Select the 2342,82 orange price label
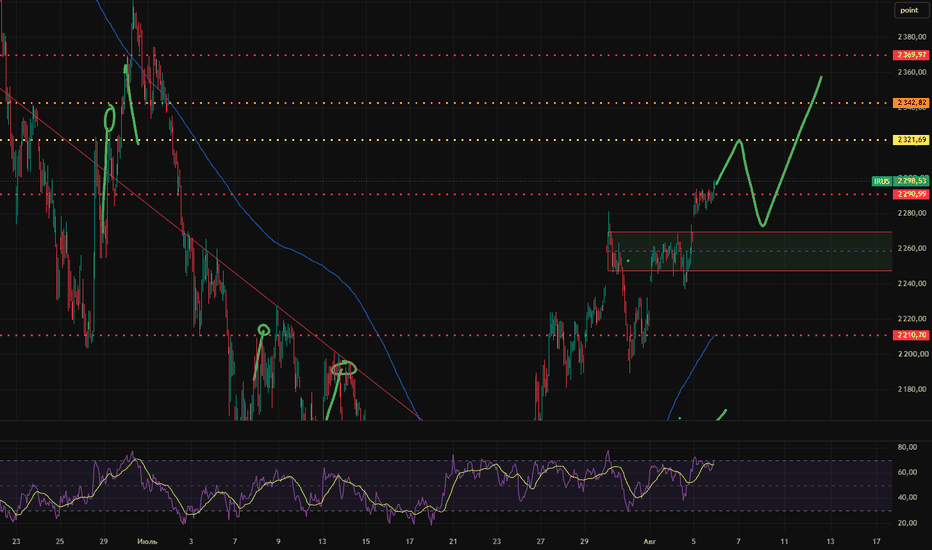The image size is (932, 550). (911, 103)
